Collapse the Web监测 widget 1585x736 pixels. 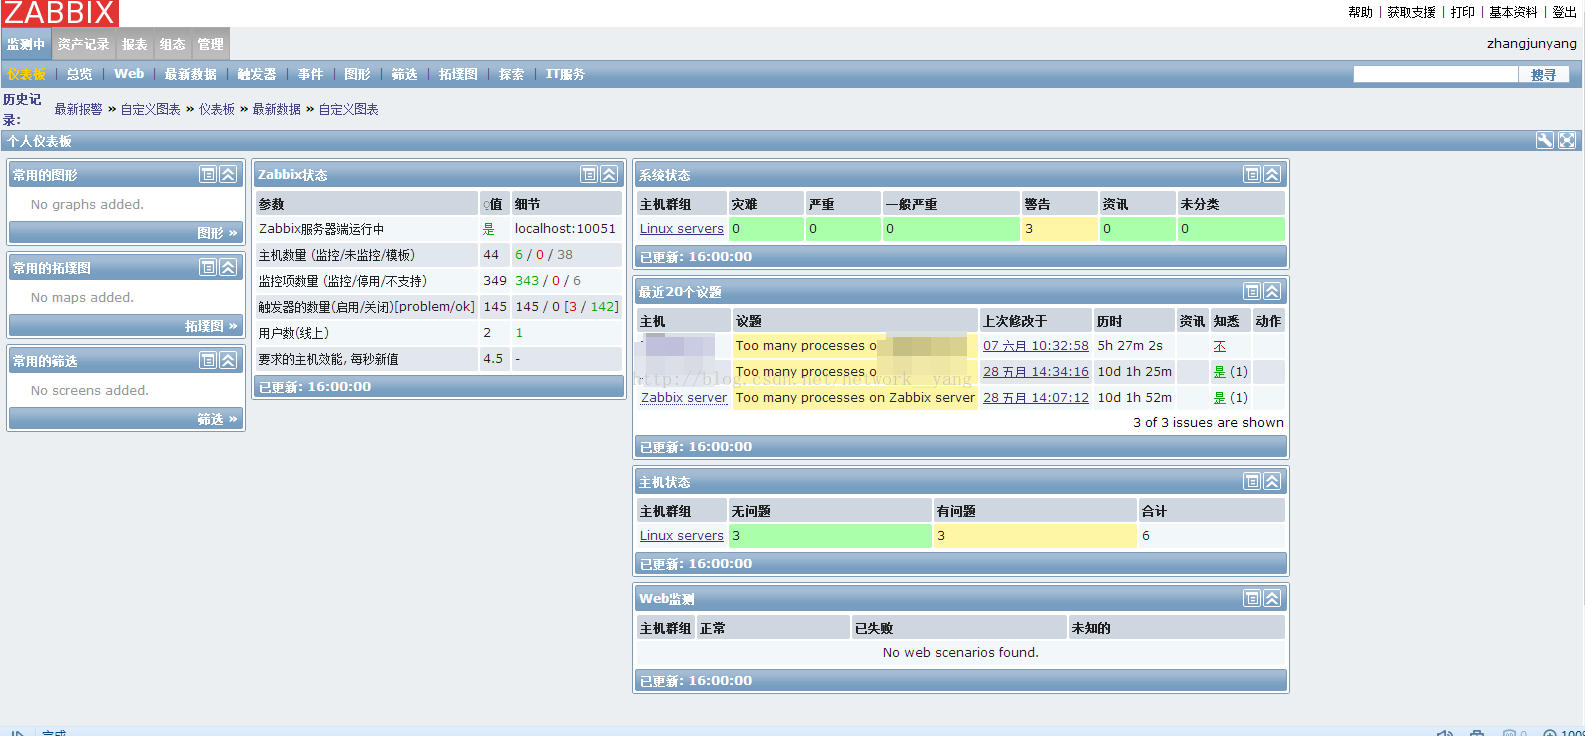(1272, 598)
